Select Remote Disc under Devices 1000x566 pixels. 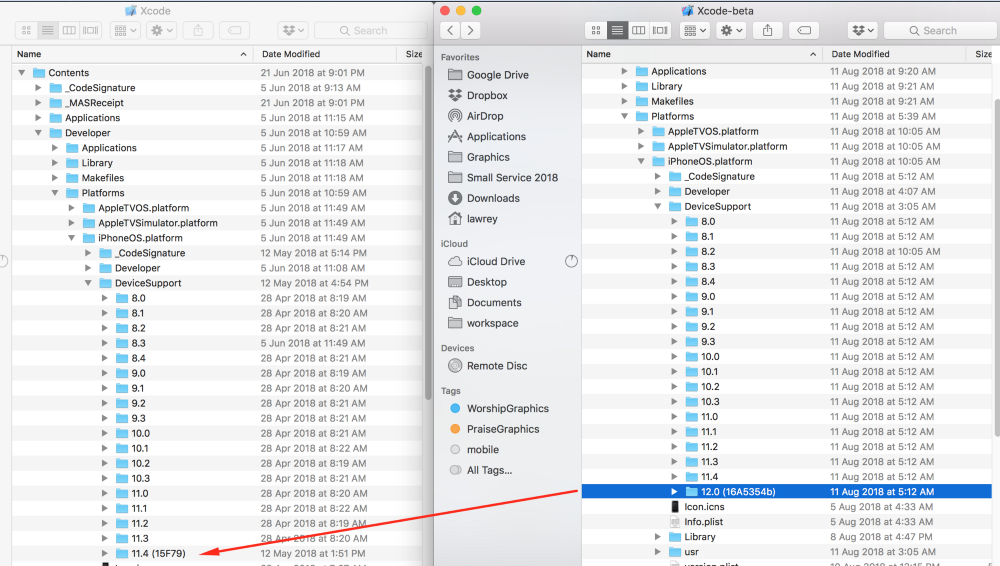(488, 366)
